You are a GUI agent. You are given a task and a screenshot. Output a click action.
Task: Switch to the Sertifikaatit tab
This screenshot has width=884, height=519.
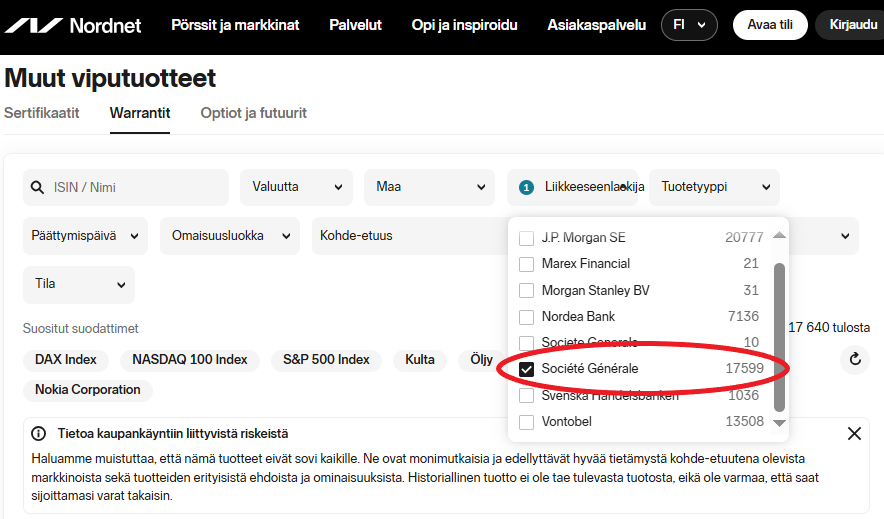(42, 113)
